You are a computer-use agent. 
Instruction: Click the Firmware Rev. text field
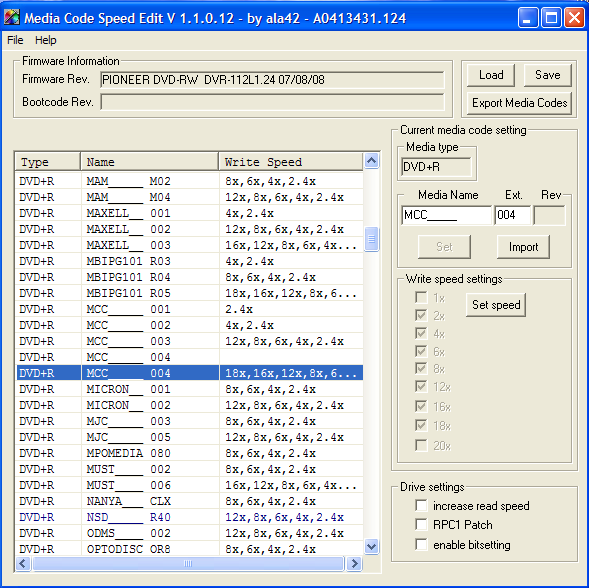click(272, 80)
